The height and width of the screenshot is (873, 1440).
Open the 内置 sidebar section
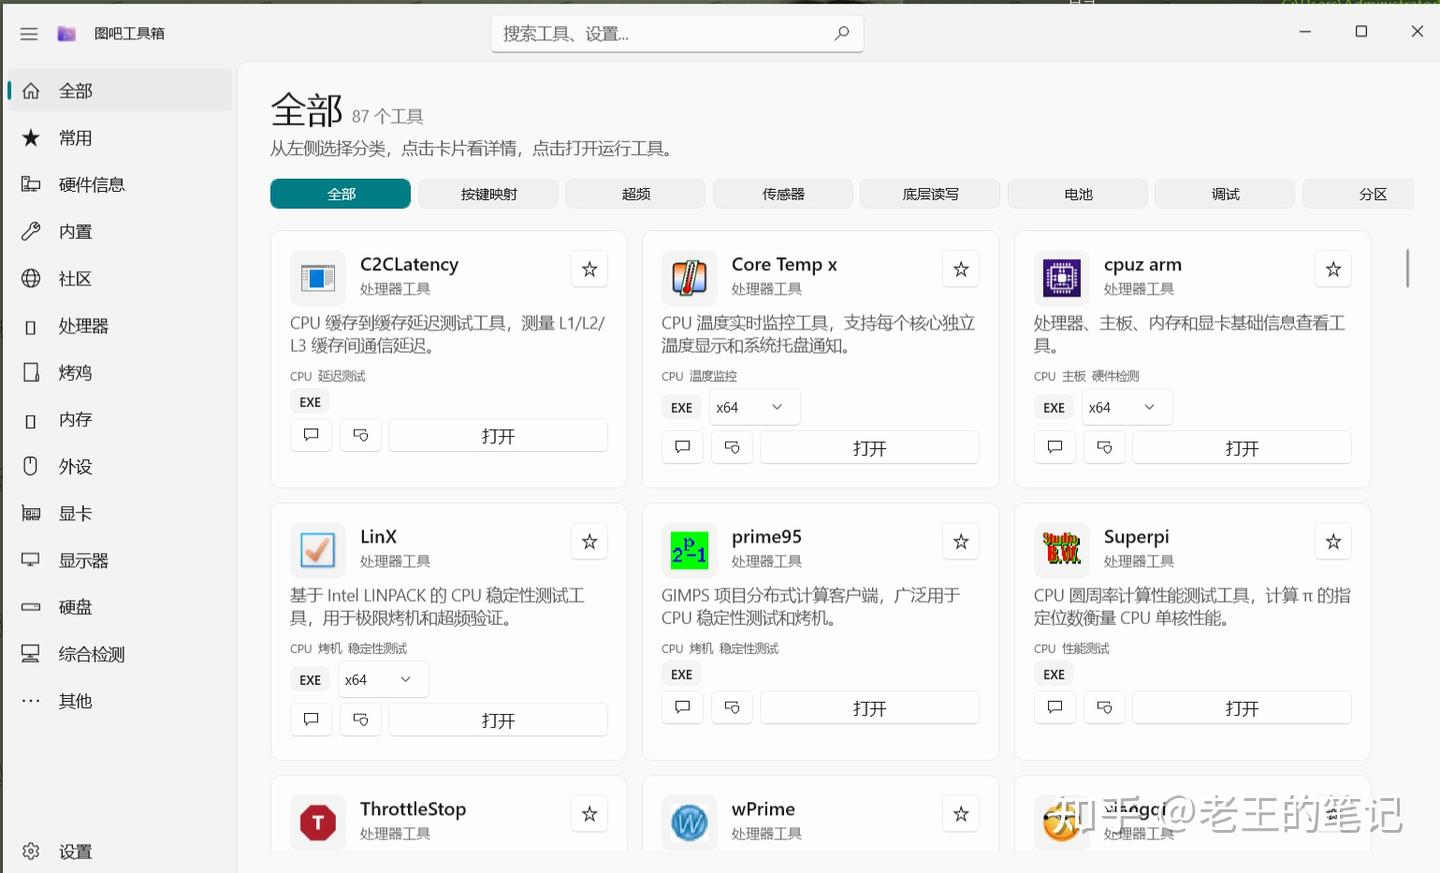pyautogui.click(x=119, y=232)
